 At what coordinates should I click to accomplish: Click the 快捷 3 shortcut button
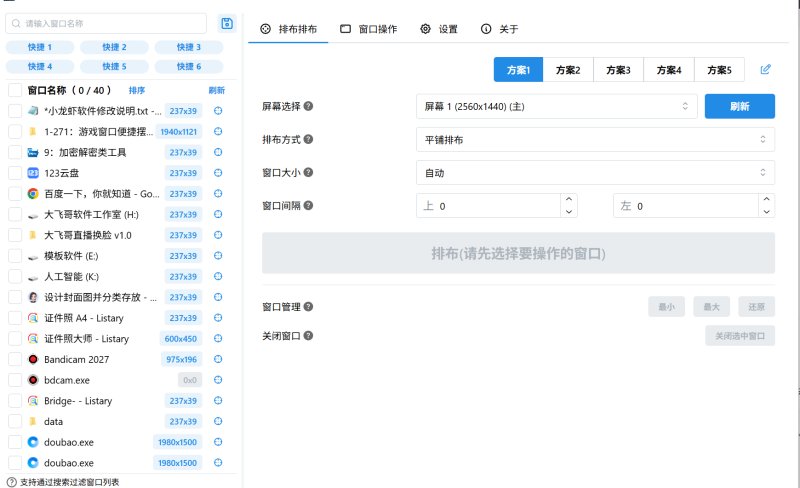tap(189, 47)
